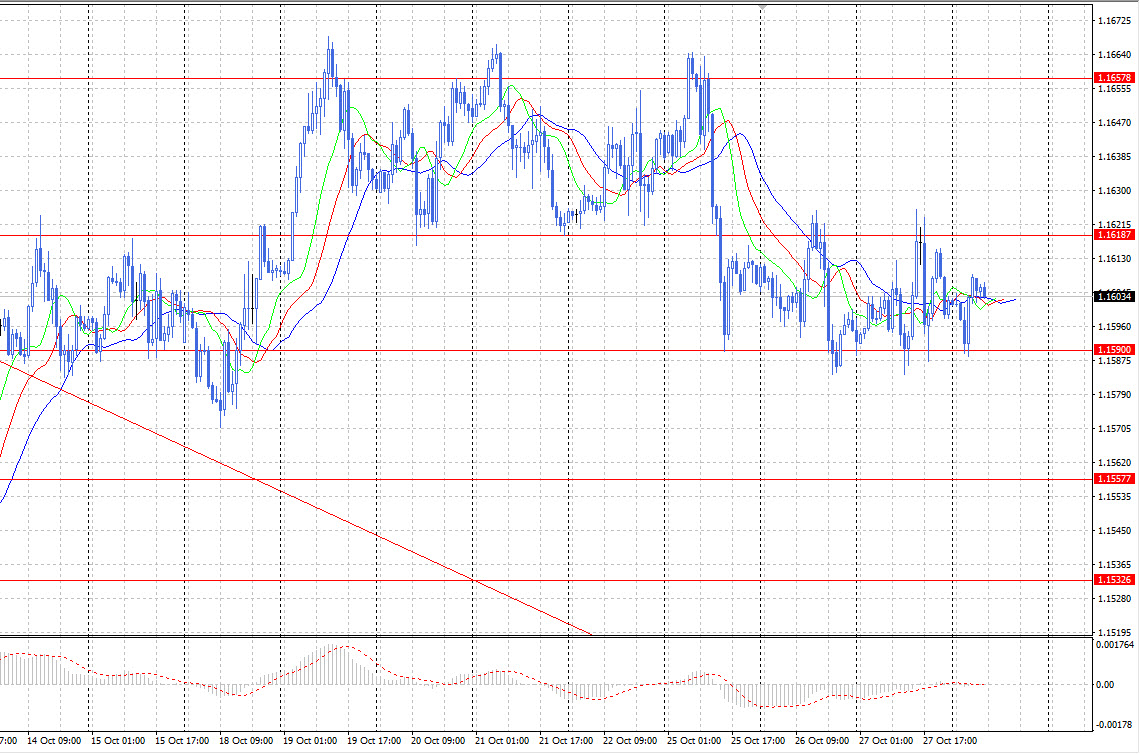Click the -0.00178 indicator scale value
The width and height of the screenshot is (1140, 754).
tap(1115, 724)
